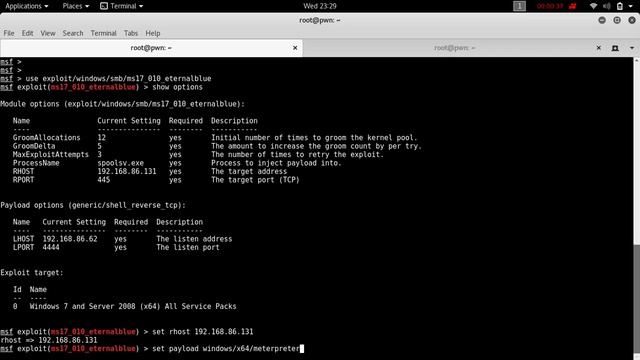
Task: Click the 'set rhost 192.168.86.131' command
Action: (203, 331)
